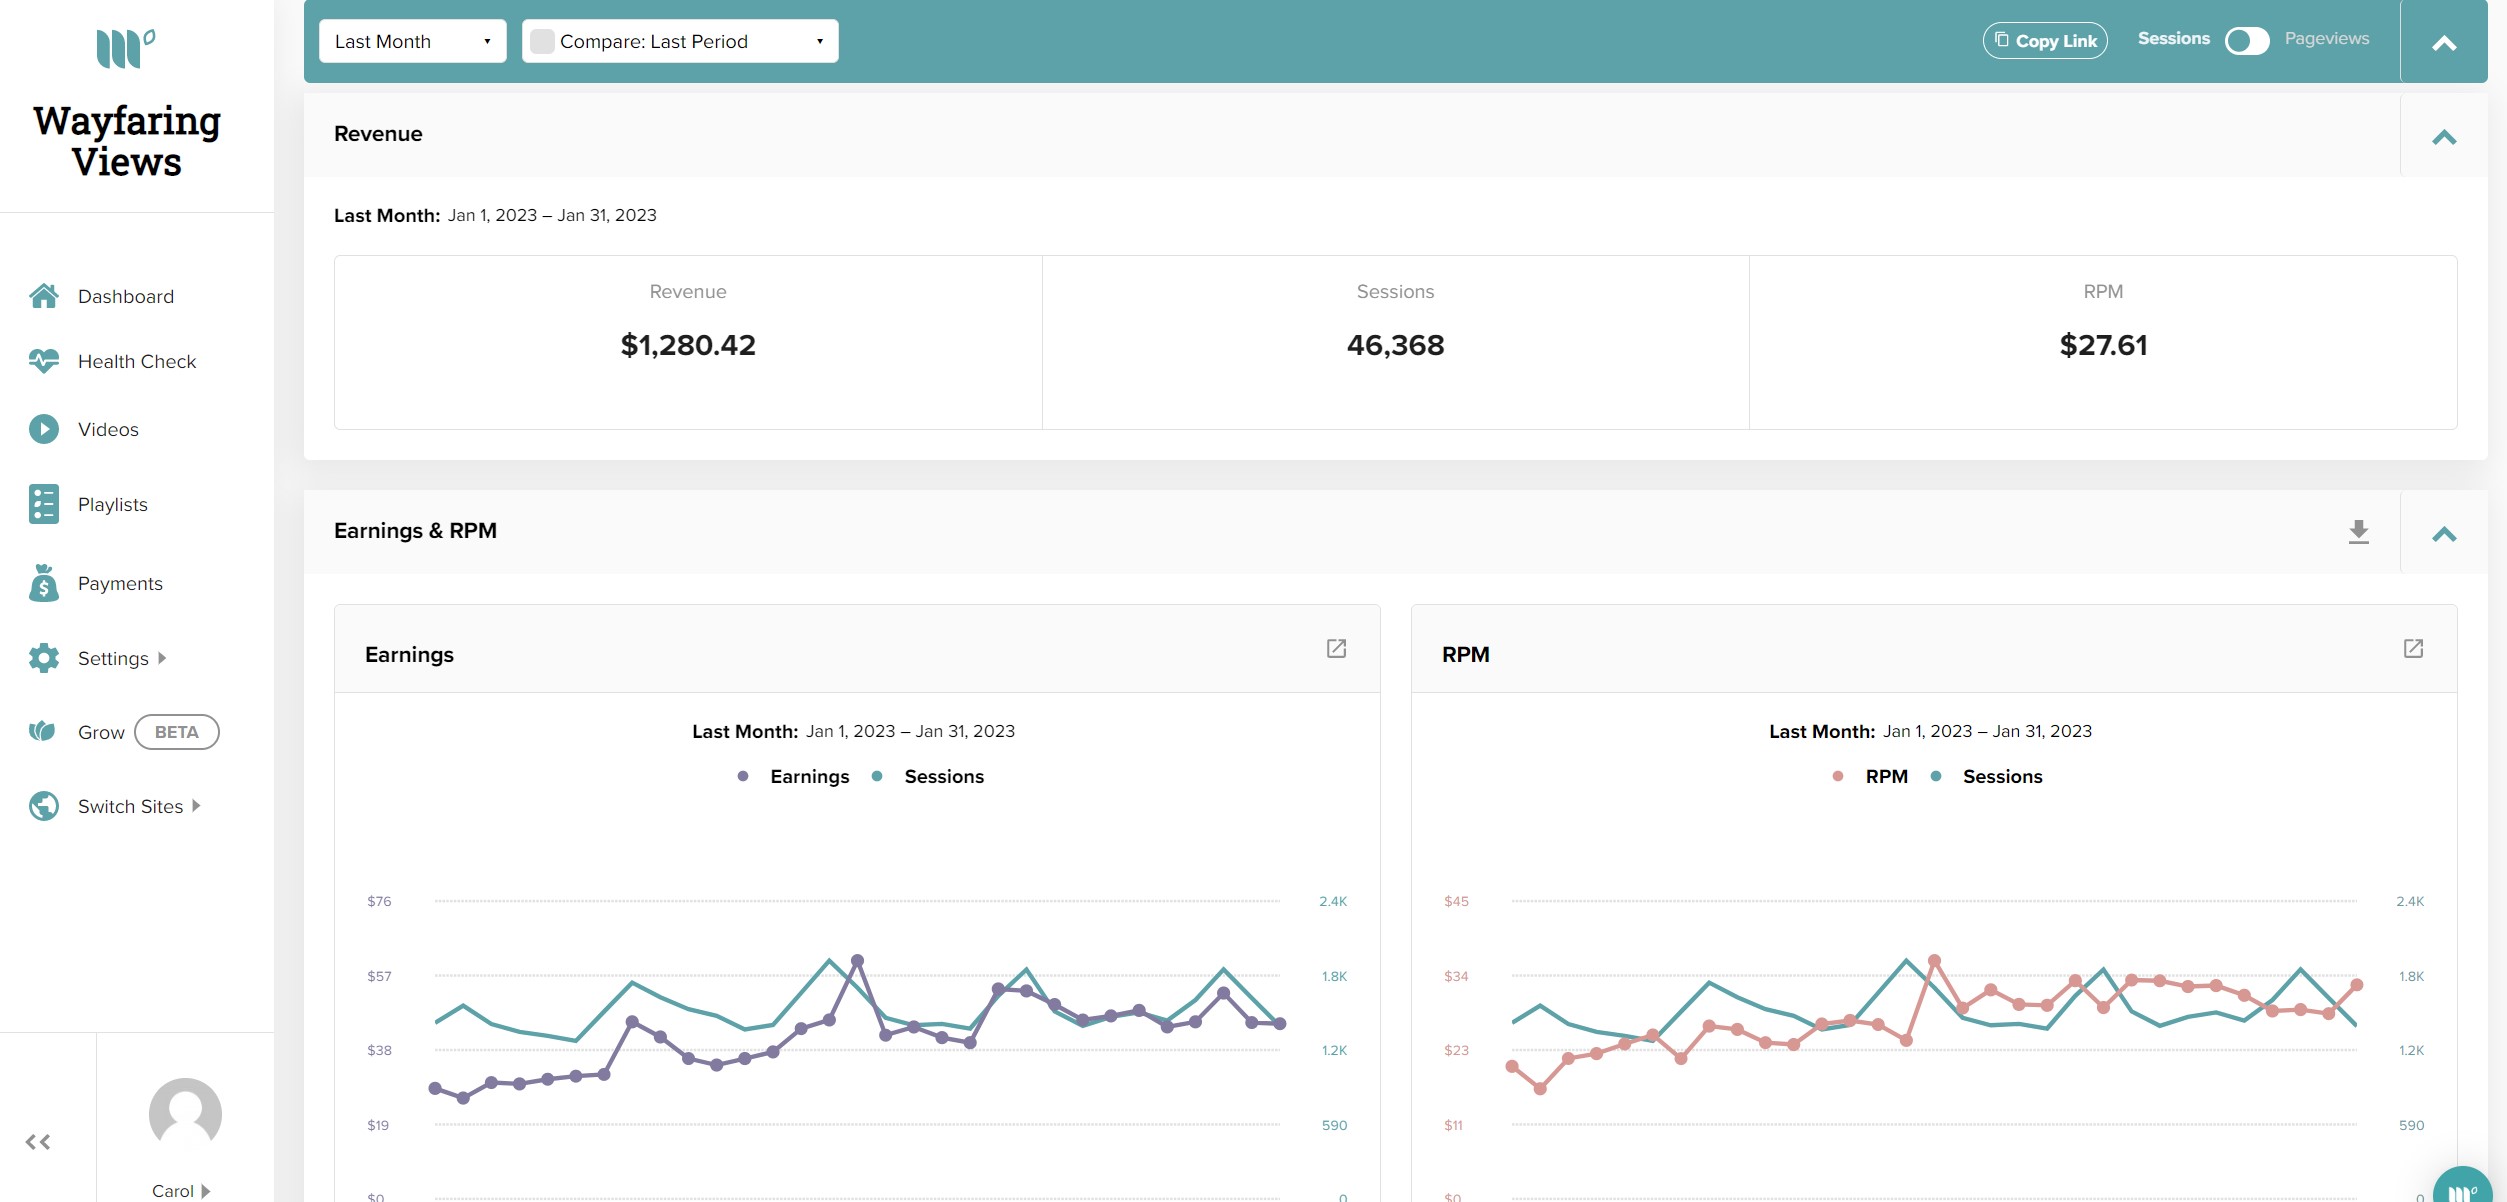Open Playlists page
The image size is (2507, 1202).
113,505
